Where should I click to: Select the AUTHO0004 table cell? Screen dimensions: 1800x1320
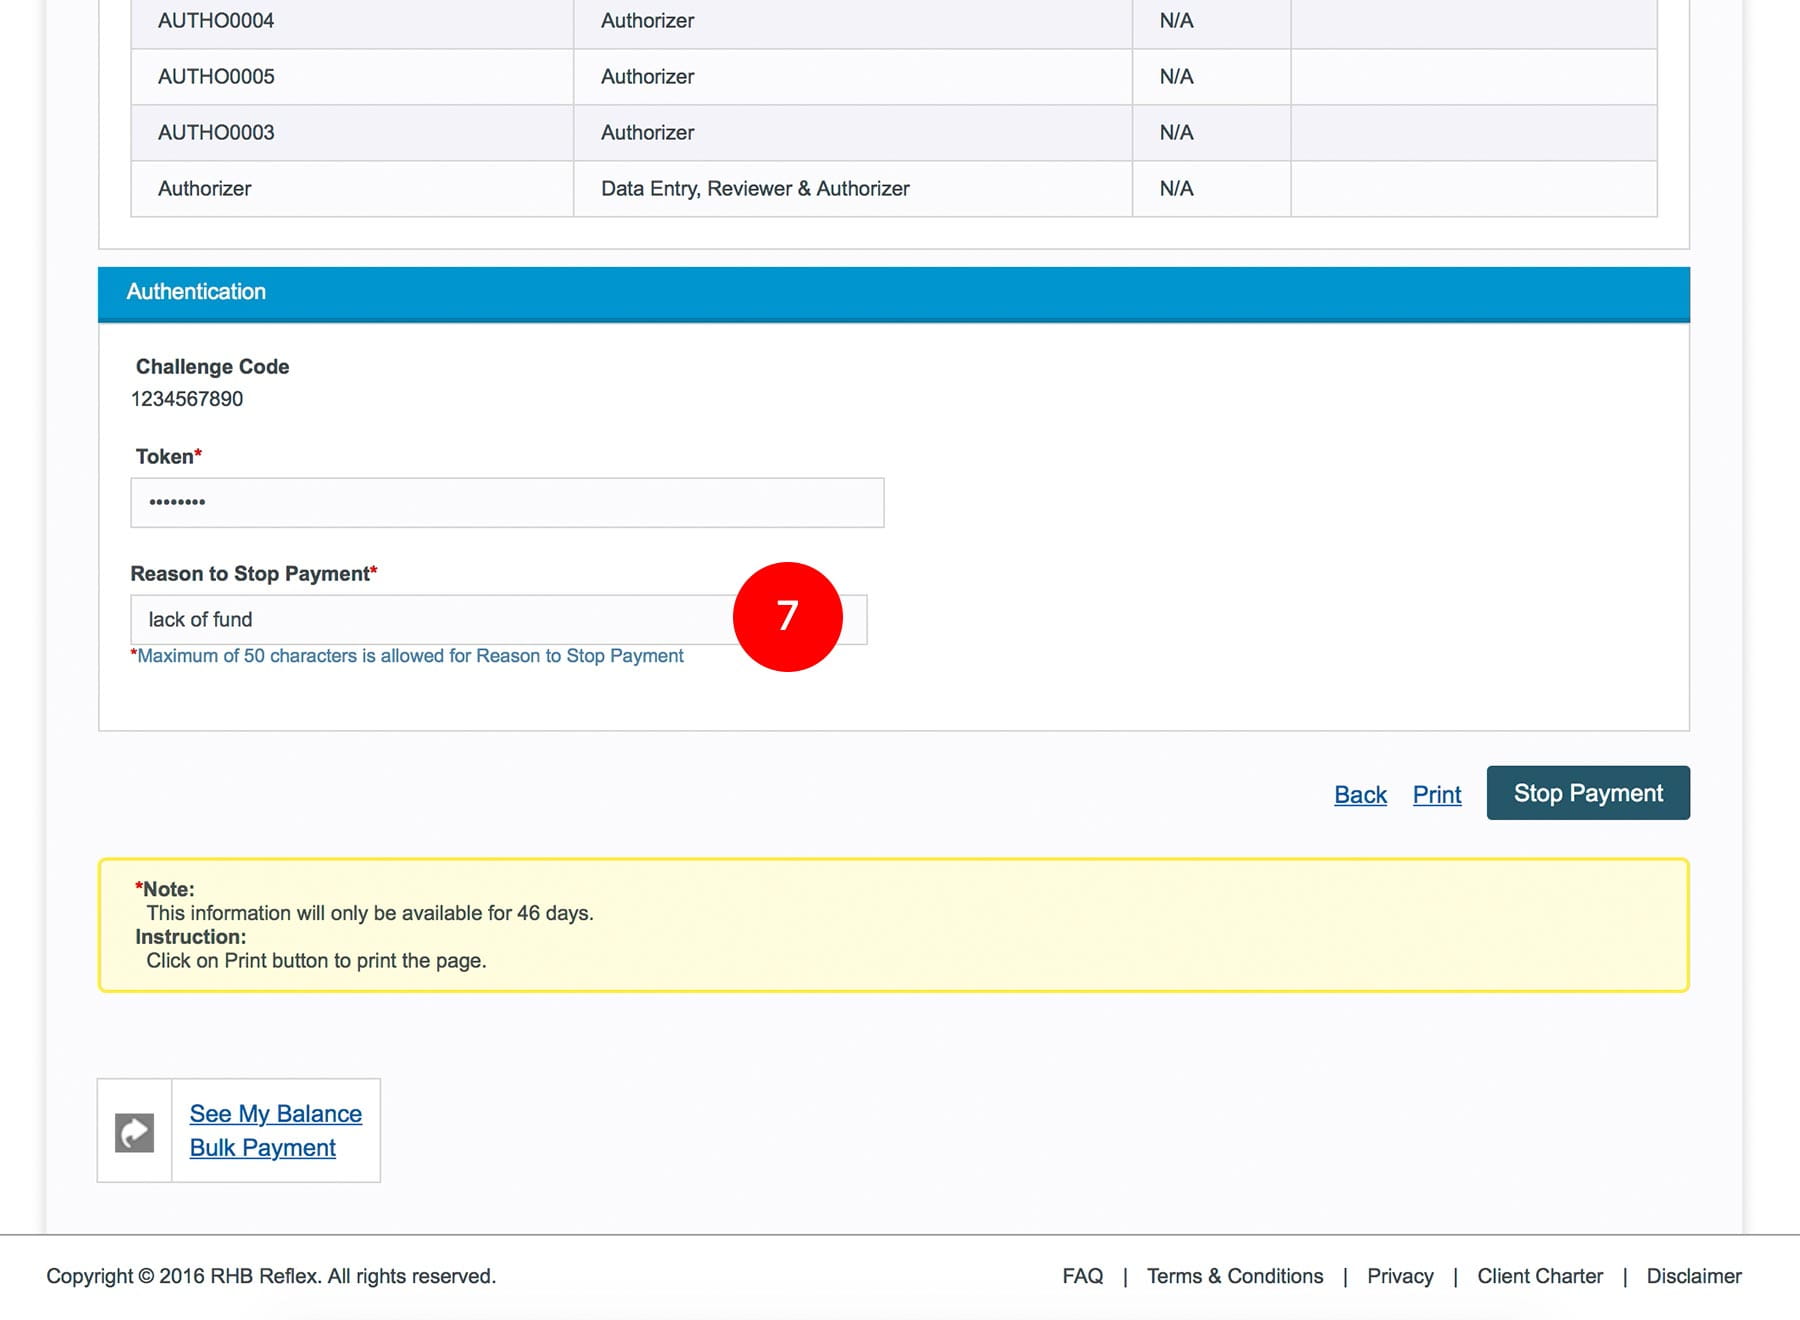pyautogui.click(x=216, y=21)
